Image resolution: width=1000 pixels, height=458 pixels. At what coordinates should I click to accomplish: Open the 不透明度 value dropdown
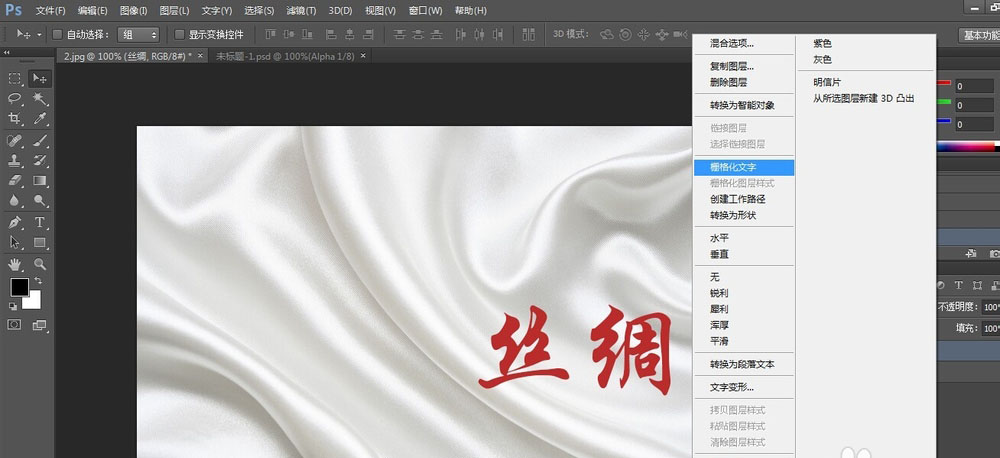click(x=990, y=307)
